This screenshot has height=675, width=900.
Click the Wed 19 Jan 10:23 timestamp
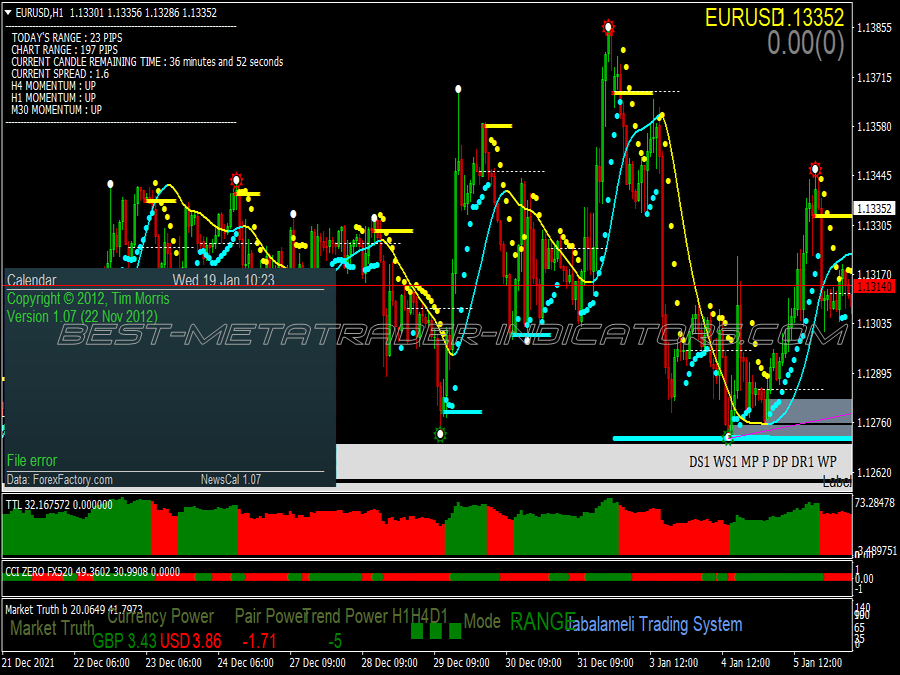tap(223, 280)
